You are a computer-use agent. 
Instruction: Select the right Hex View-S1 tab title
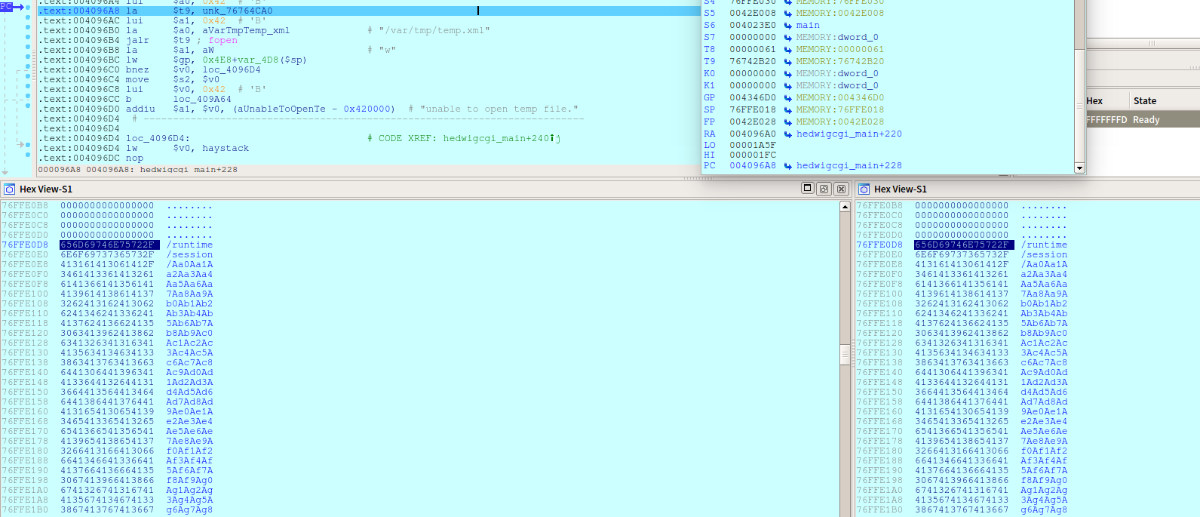point(900,189)
